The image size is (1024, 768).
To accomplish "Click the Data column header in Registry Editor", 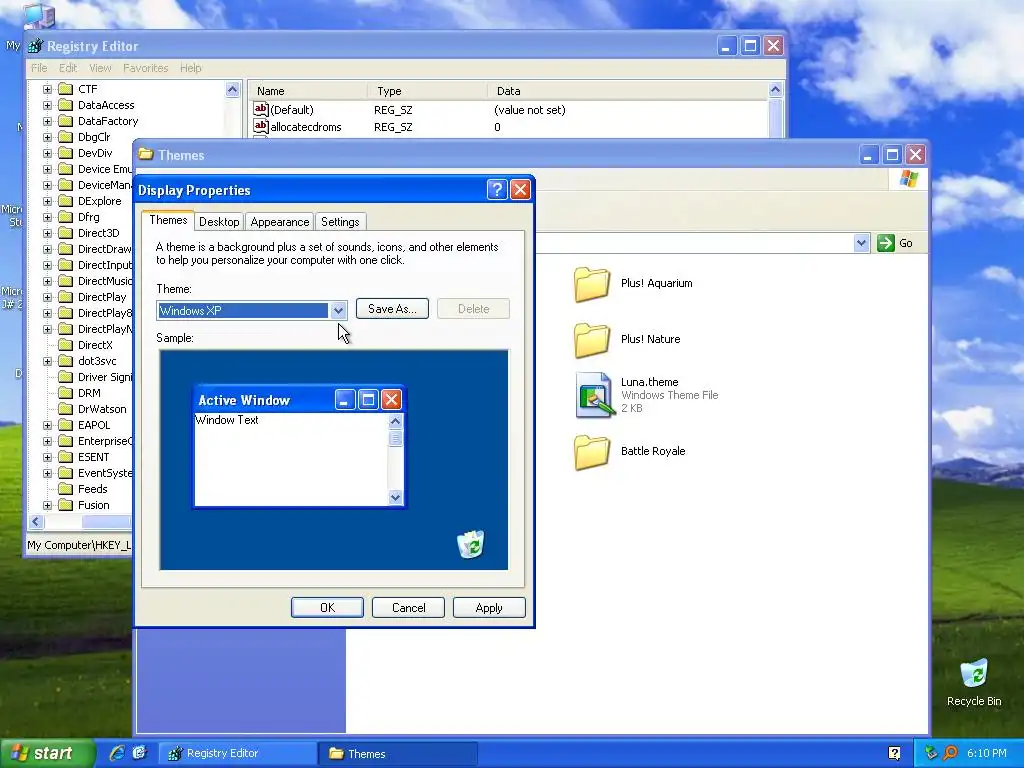I will coord(627,91).
